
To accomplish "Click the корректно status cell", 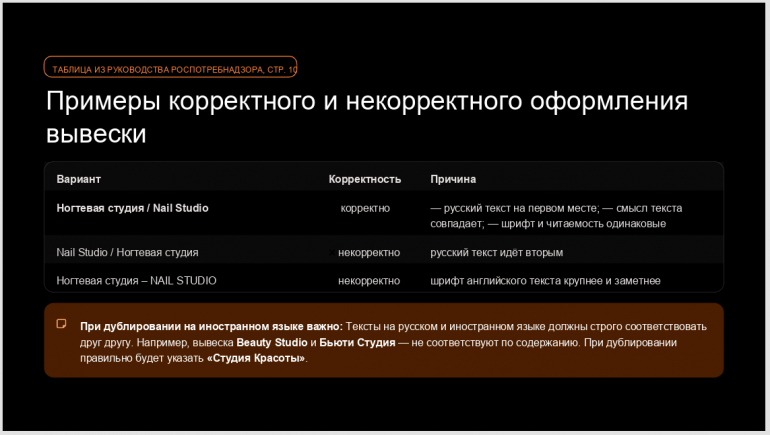I will click(x=364, y=208).
